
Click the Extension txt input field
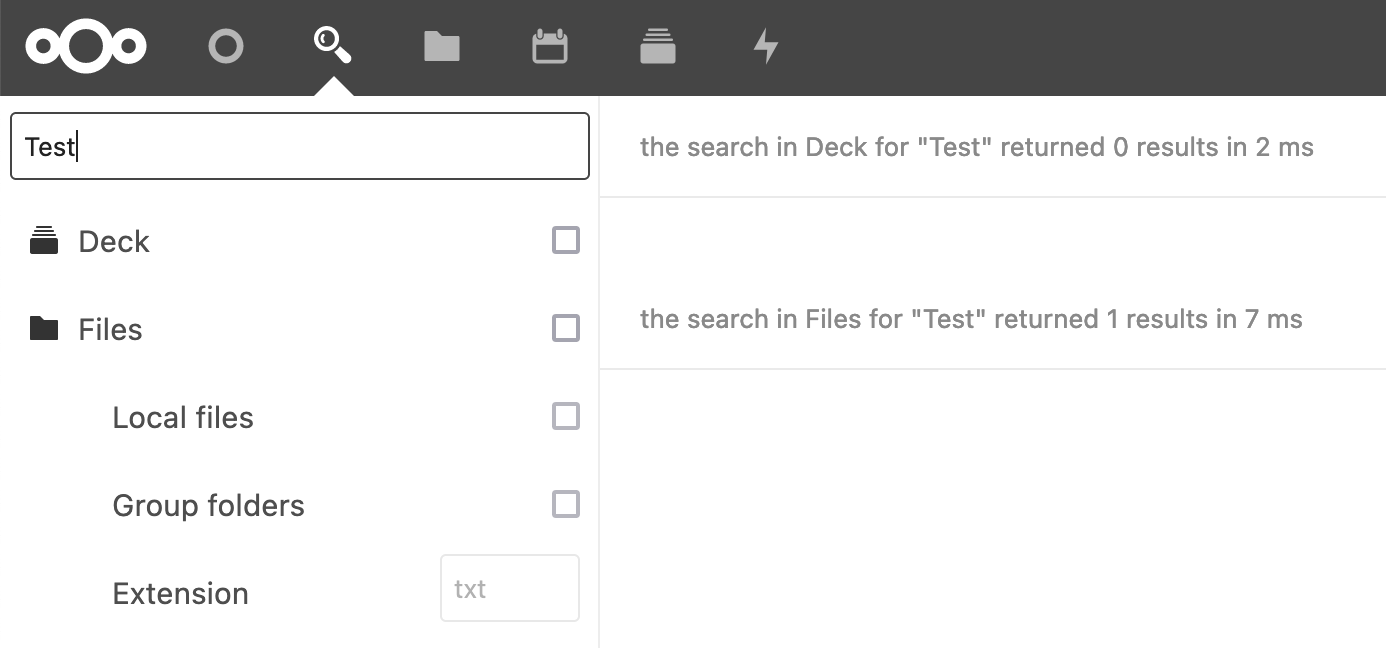click(510, 588)
